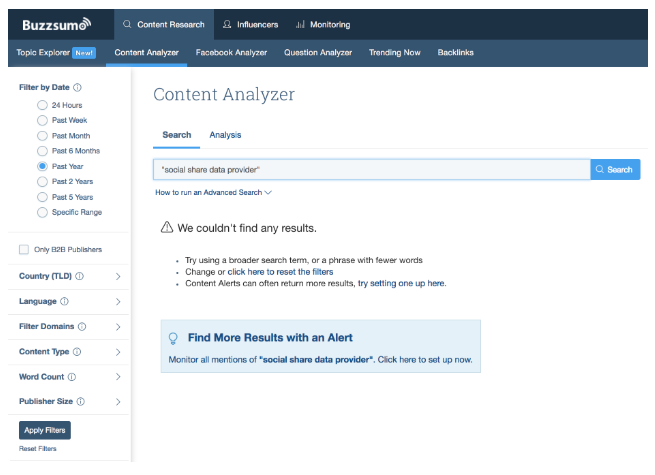Click 'Click here to set up now' alert link
The width and height of the screenshot is (655, 475).
[x=425, y=360]
